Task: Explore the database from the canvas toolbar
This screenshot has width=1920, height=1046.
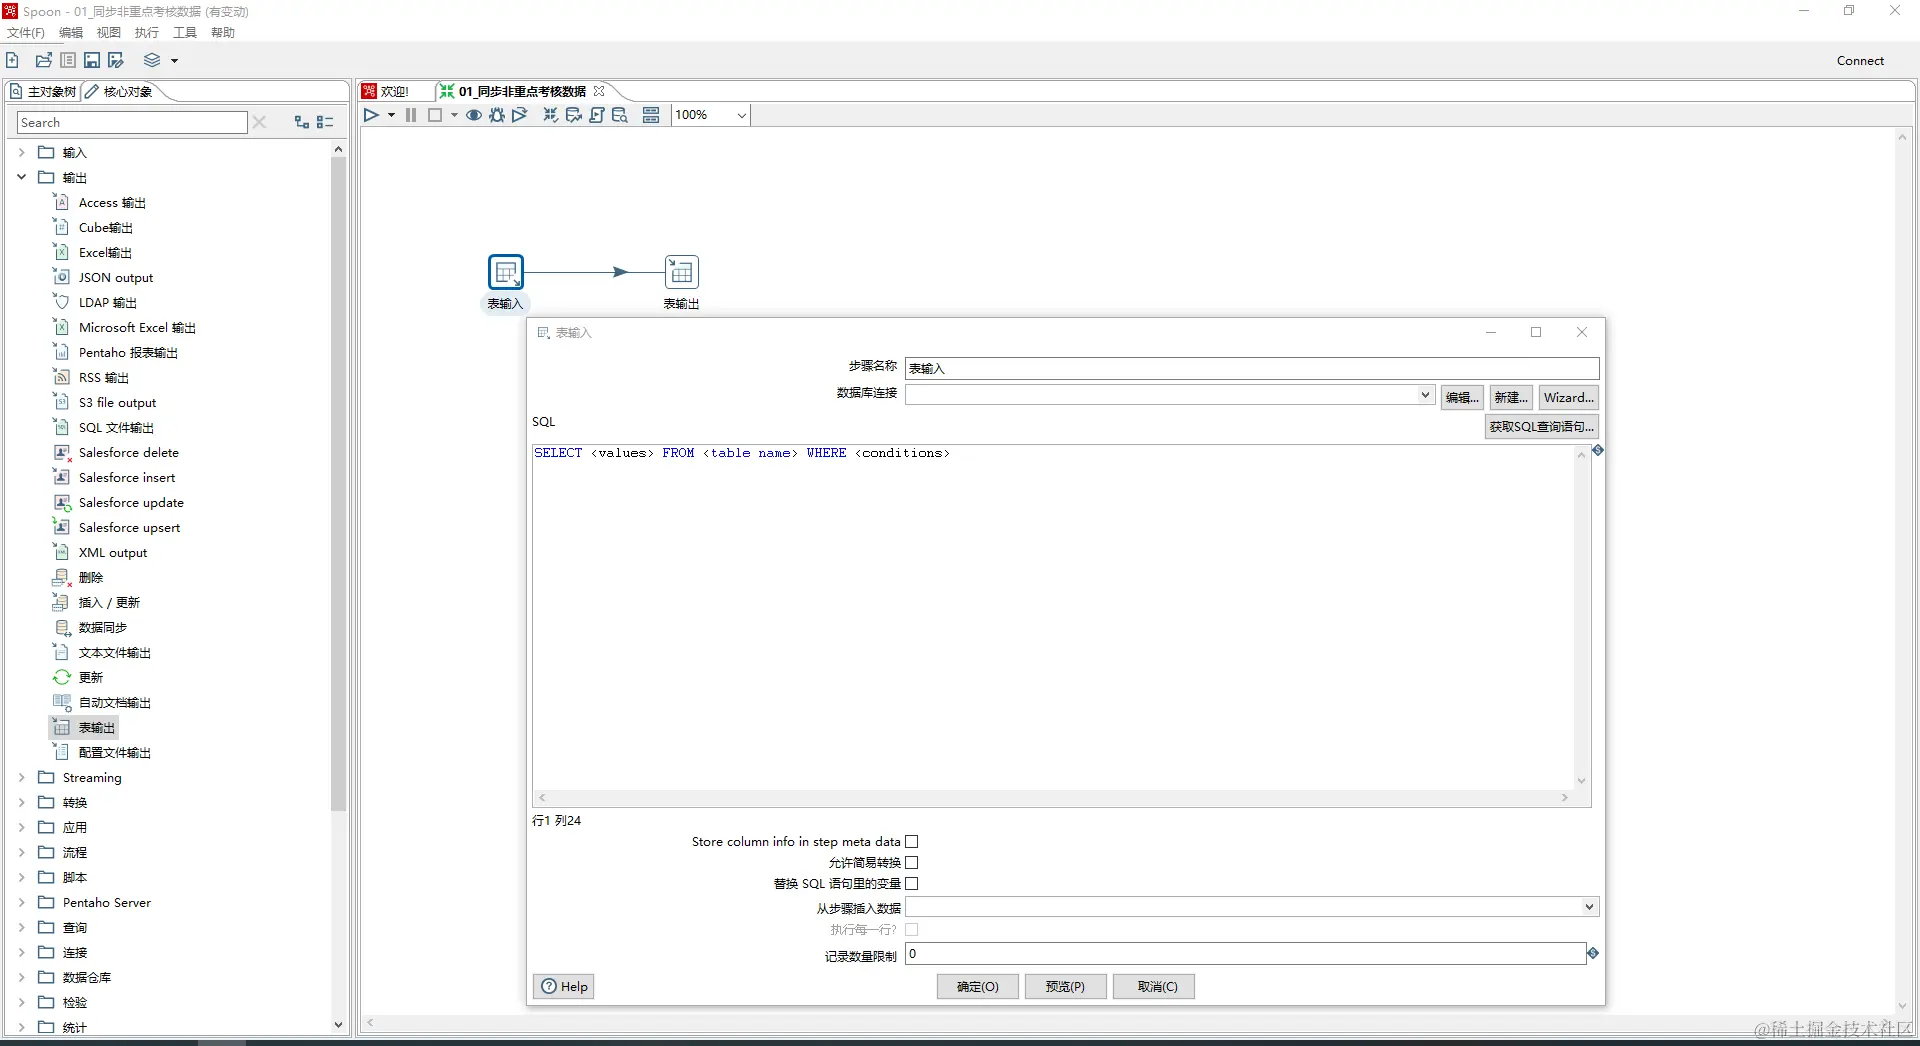Action: [620, 115]
